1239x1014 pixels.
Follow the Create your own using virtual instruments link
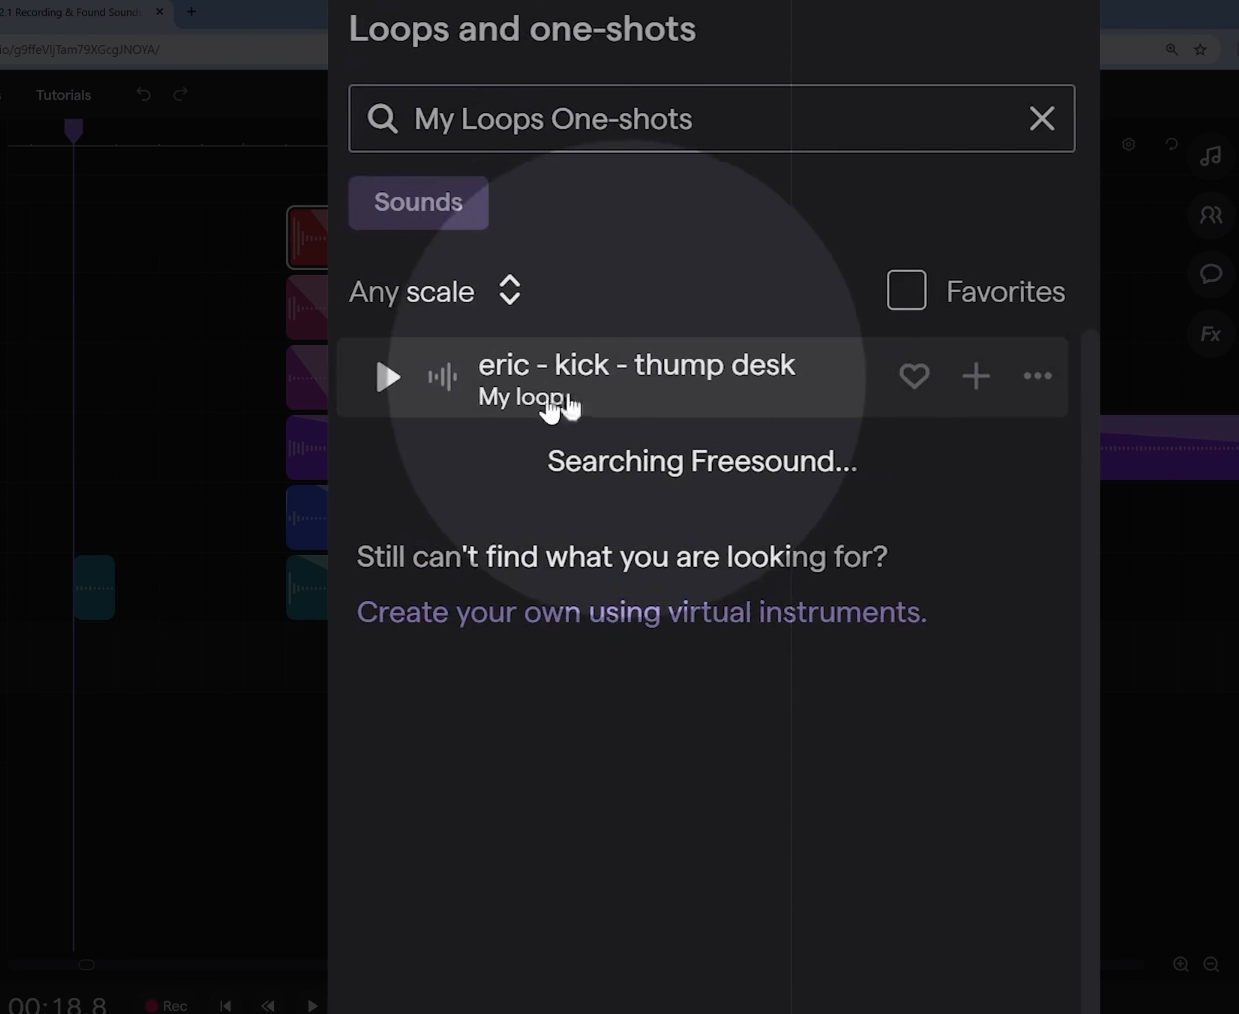pyautogui.click(x=641, y=612)
